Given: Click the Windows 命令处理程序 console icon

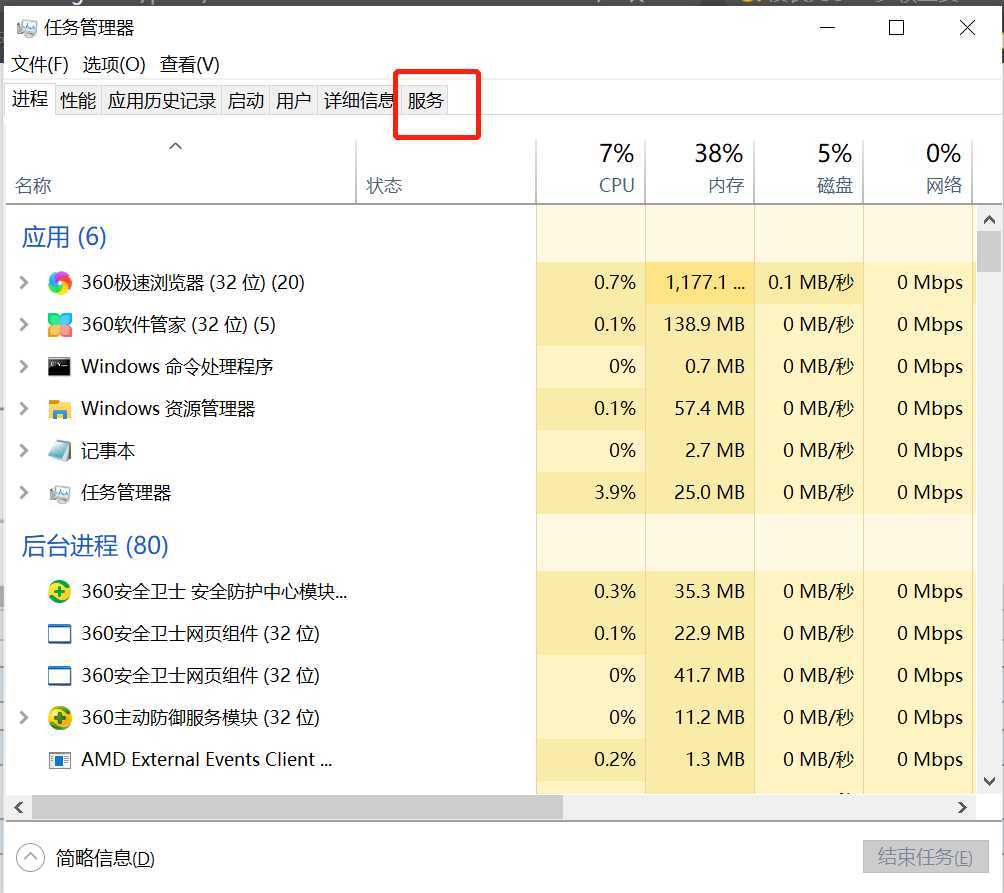Looking at the screenshot, I should tap(60, 367).
